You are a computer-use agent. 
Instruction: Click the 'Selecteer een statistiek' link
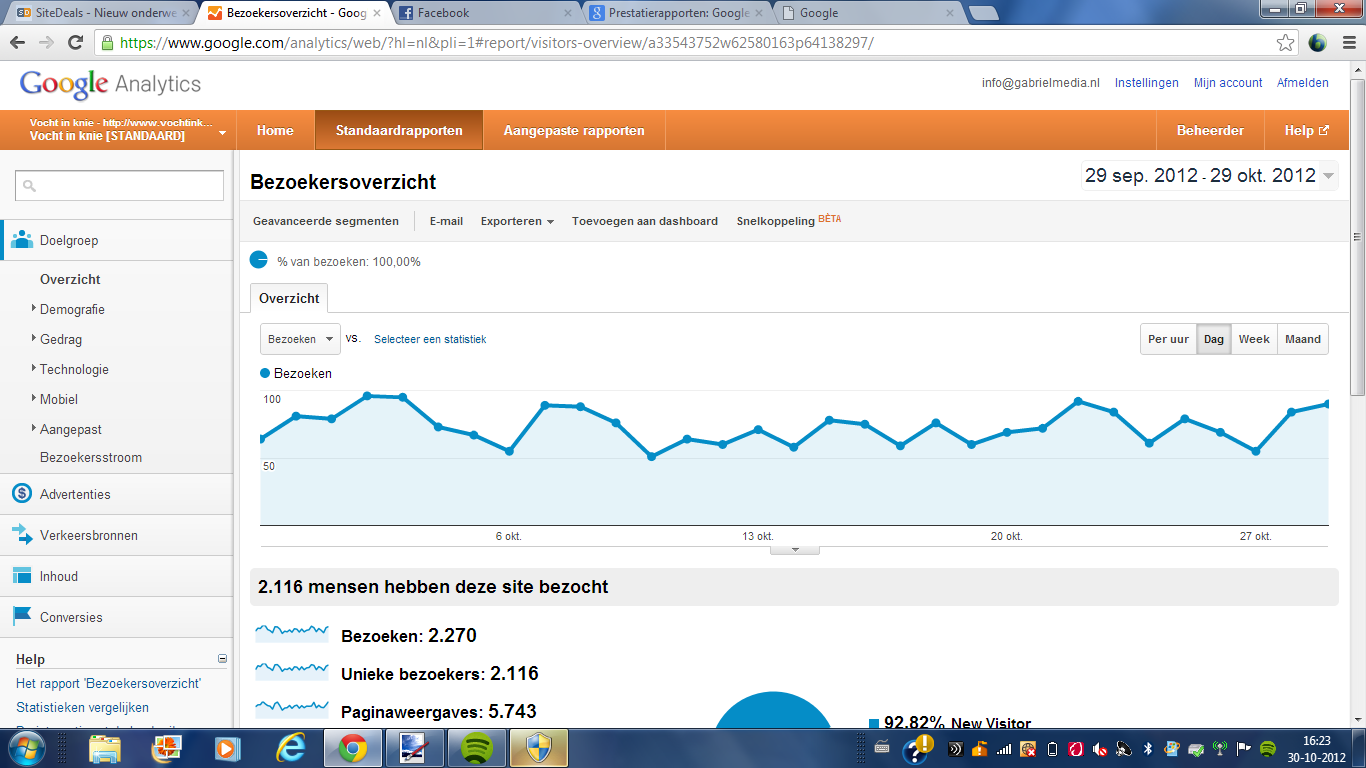point(430,339)
